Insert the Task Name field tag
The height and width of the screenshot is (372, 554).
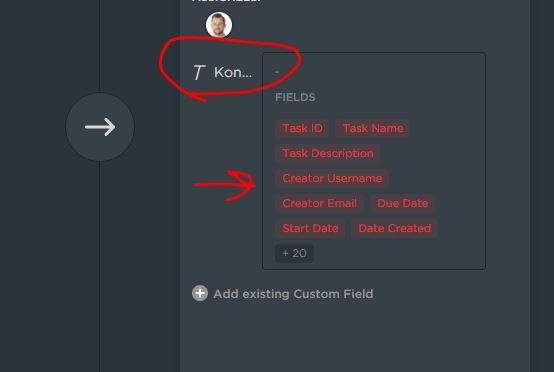[373, 128]
